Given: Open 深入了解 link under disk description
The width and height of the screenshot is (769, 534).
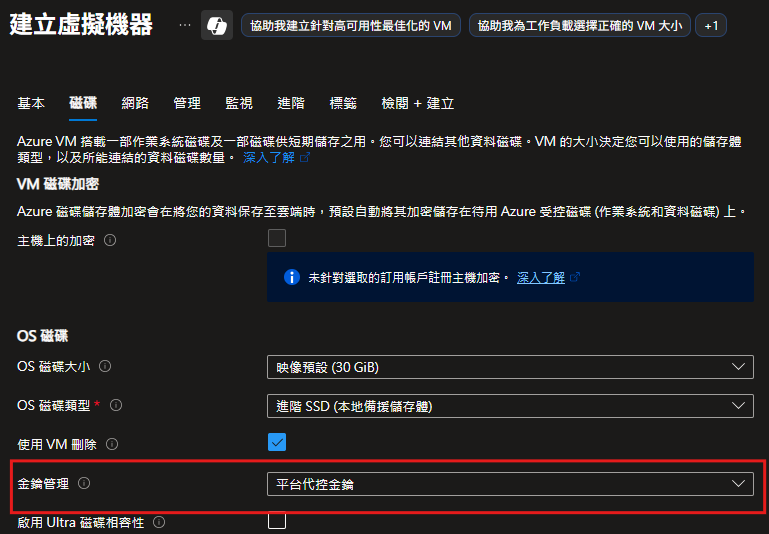Looking at the screenshot, I should (x=269, y=157).
